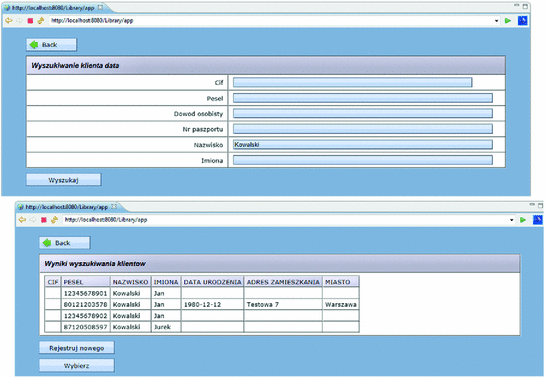Viewport: 545px width, 377px height.
Task: Open URL history dropdown in top browser
Action: 496,21
